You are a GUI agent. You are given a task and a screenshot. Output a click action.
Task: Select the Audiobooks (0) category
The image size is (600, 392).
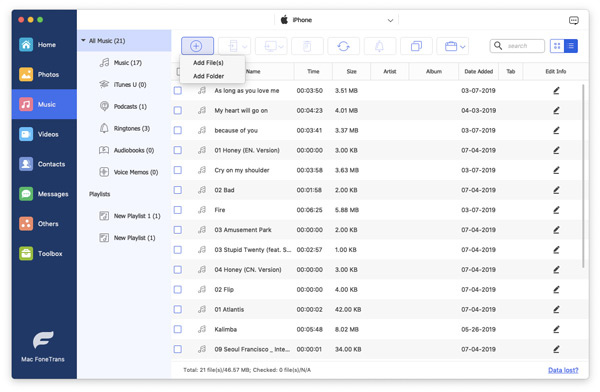tap(124, 150)
